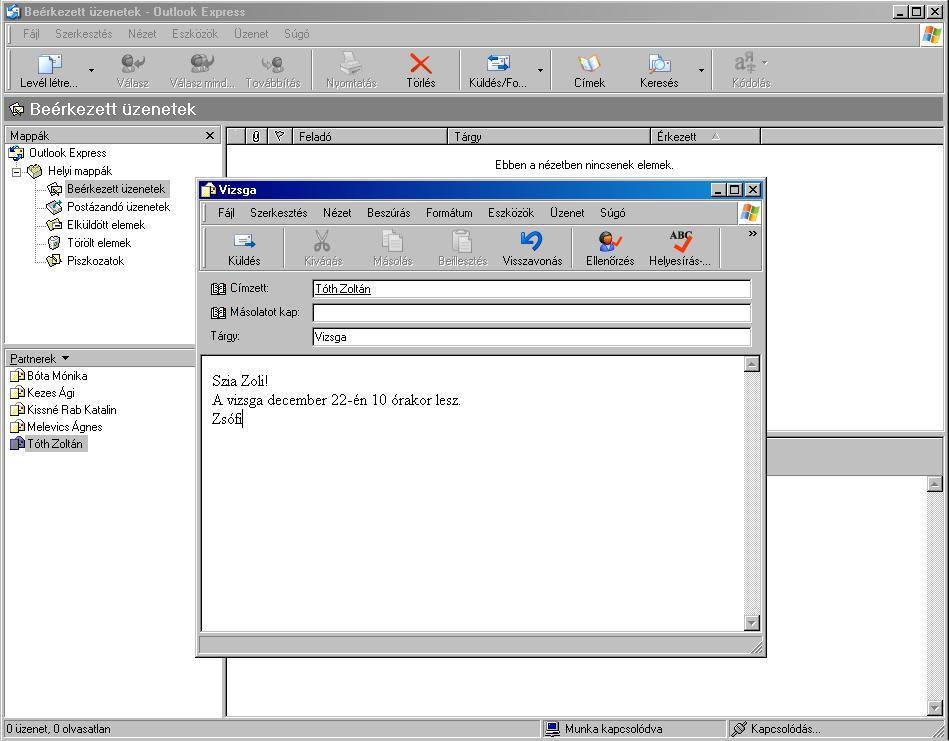949x741 pixels.
Task: Select Elküldött elemek folder
Action: (x=106, y=225)
